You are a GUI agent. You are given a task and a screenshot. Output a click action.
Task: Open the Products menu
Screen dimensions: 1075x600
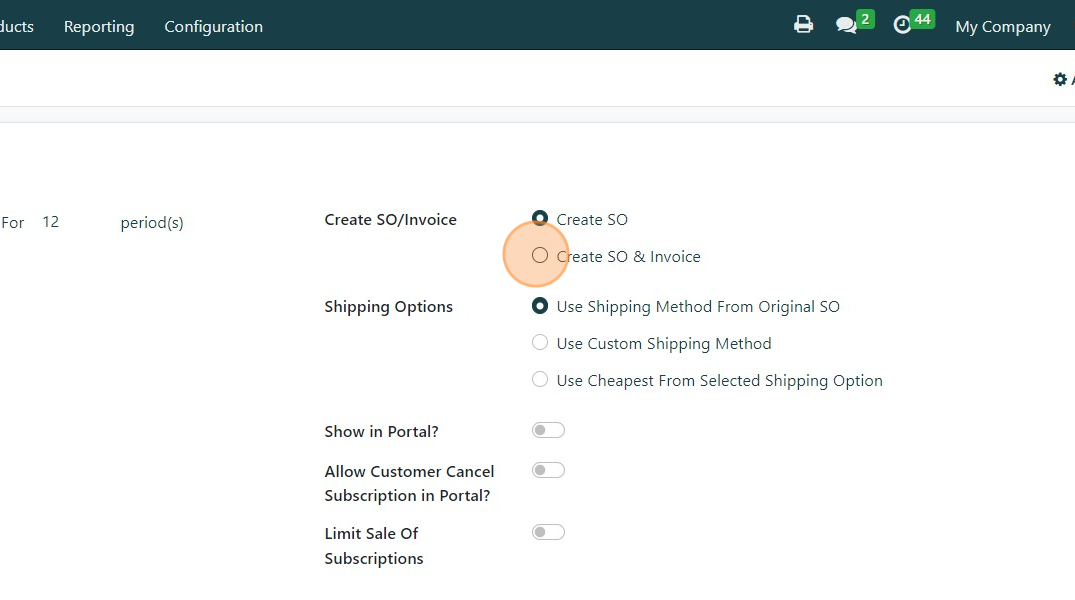(16, 27)
